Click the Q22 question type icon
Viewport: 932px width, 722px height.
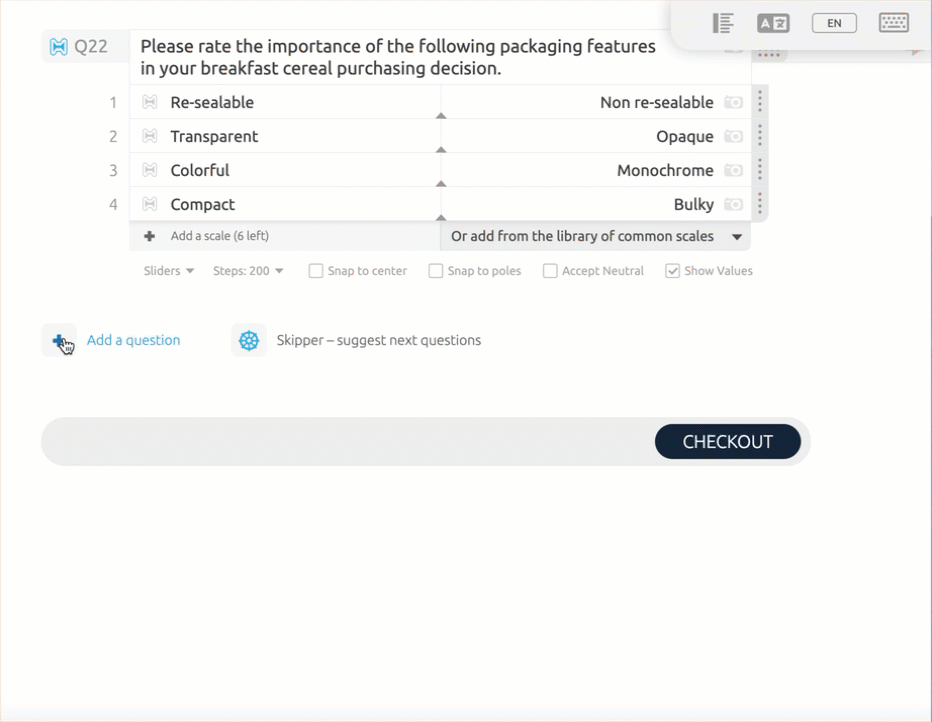[59, 46]
